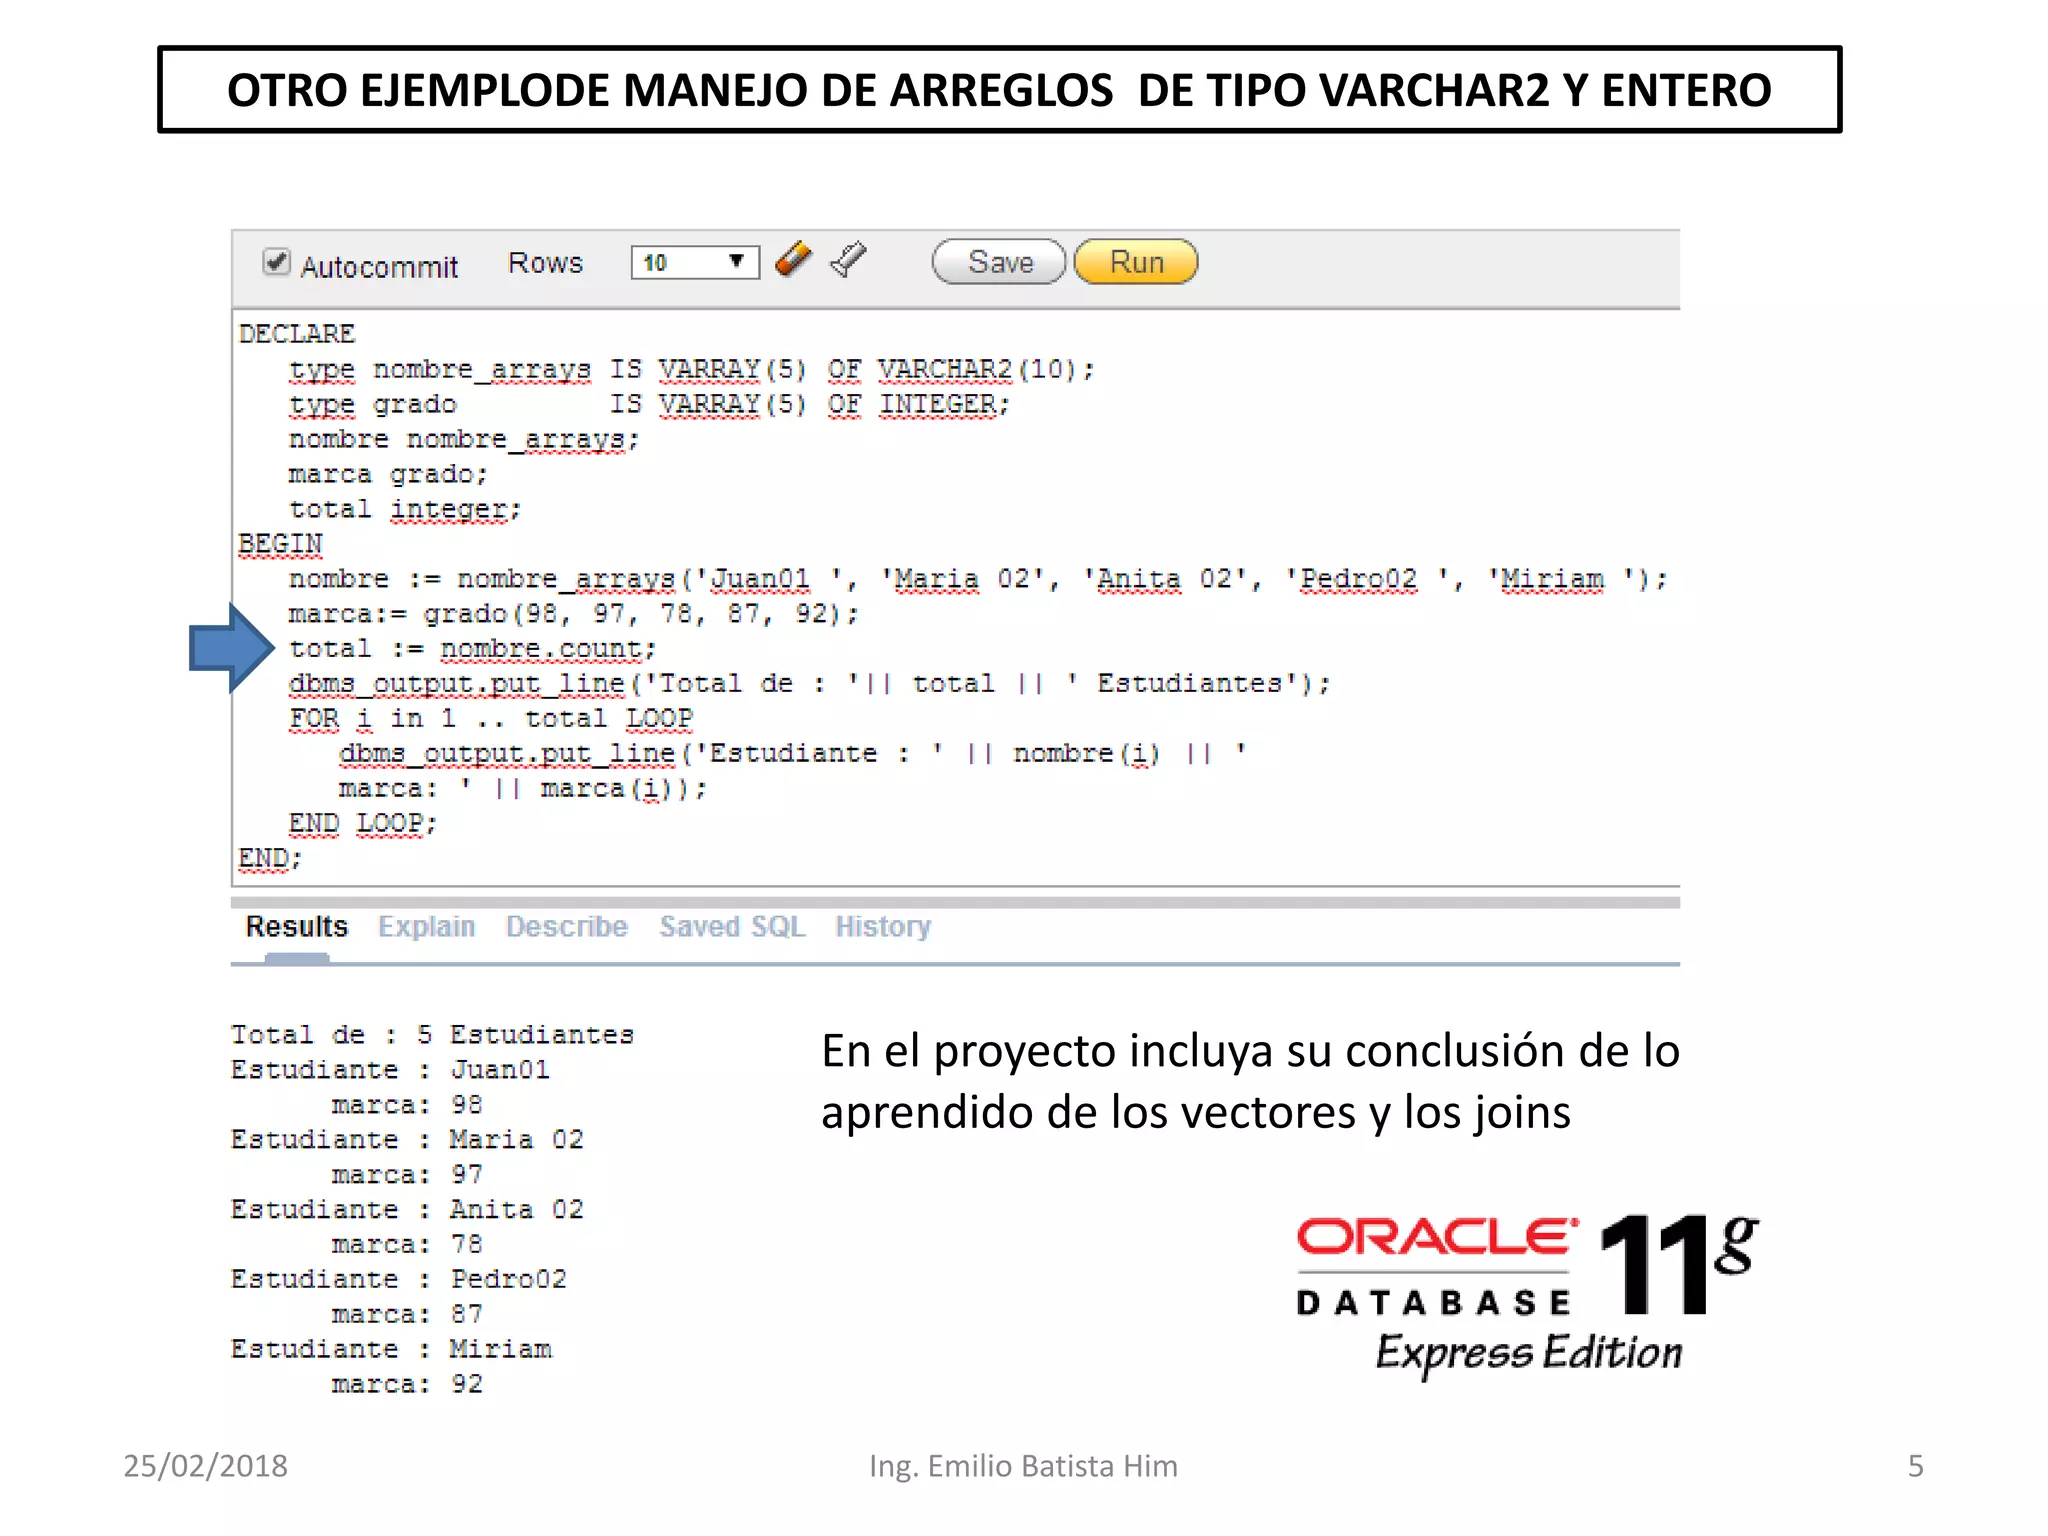Click the line 'marca grado;'
Image resolution: width=2048 pixels, height=1536 pixels.
pos(388,474)
